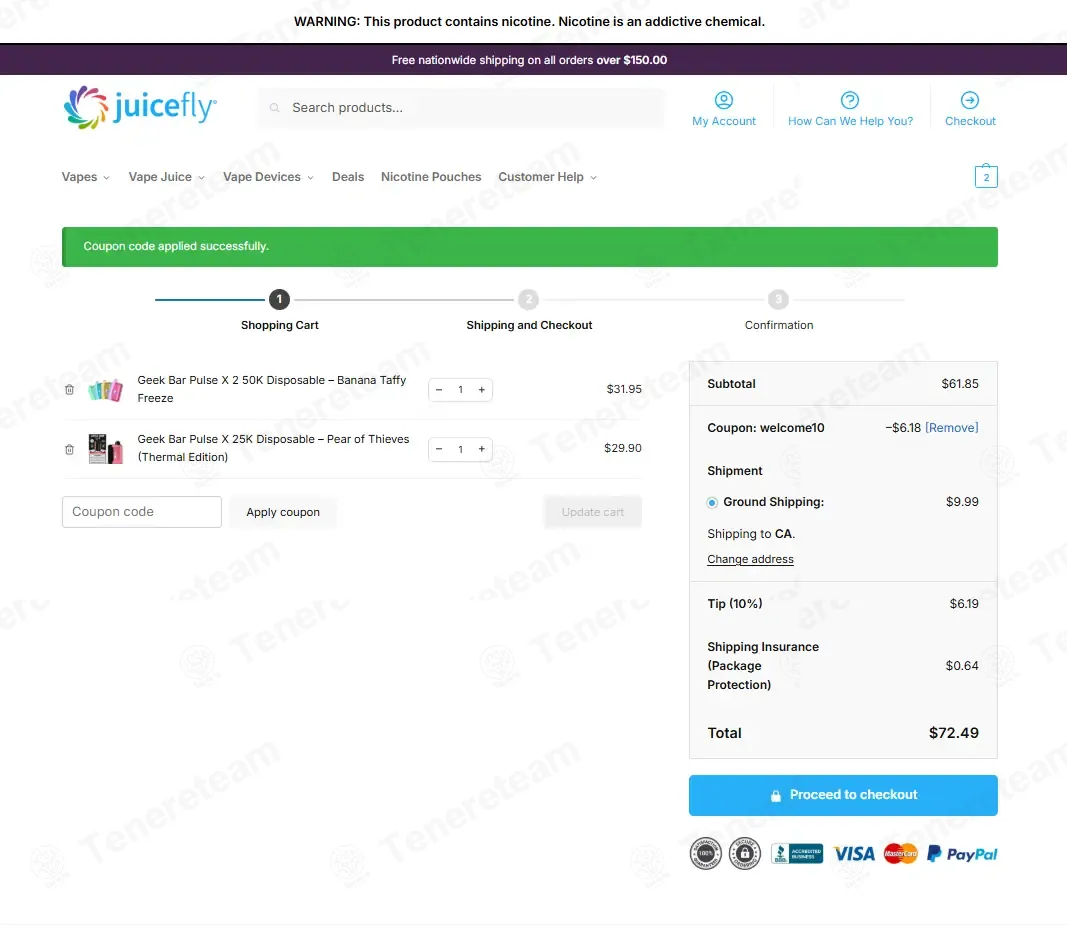Viewport: 1067px width, 932px height.
Task: Decrease quantity of Banana Taffy Freeze
Action: 439,390
